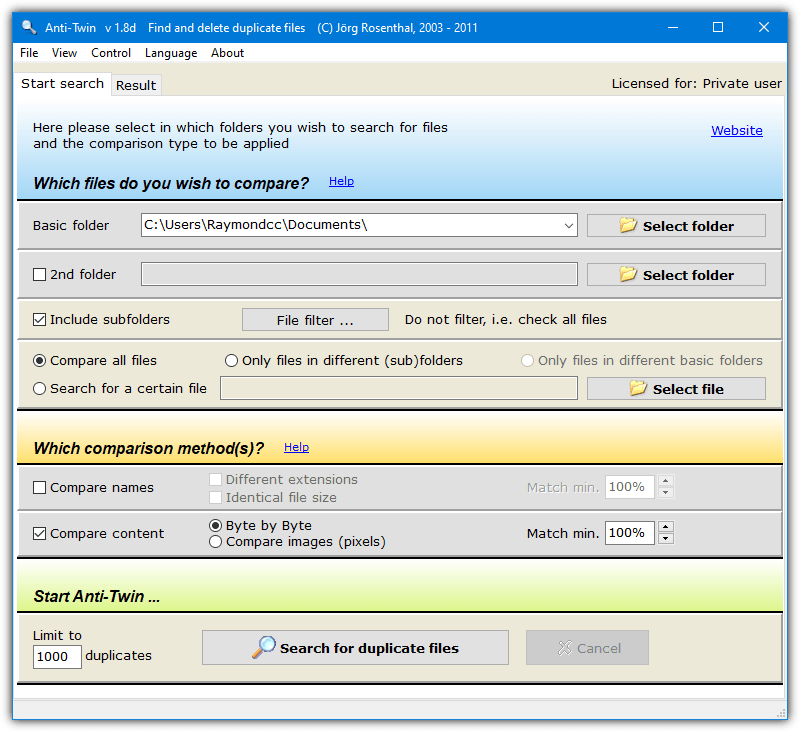Open Help for Which files to compare

pos(341,181)
